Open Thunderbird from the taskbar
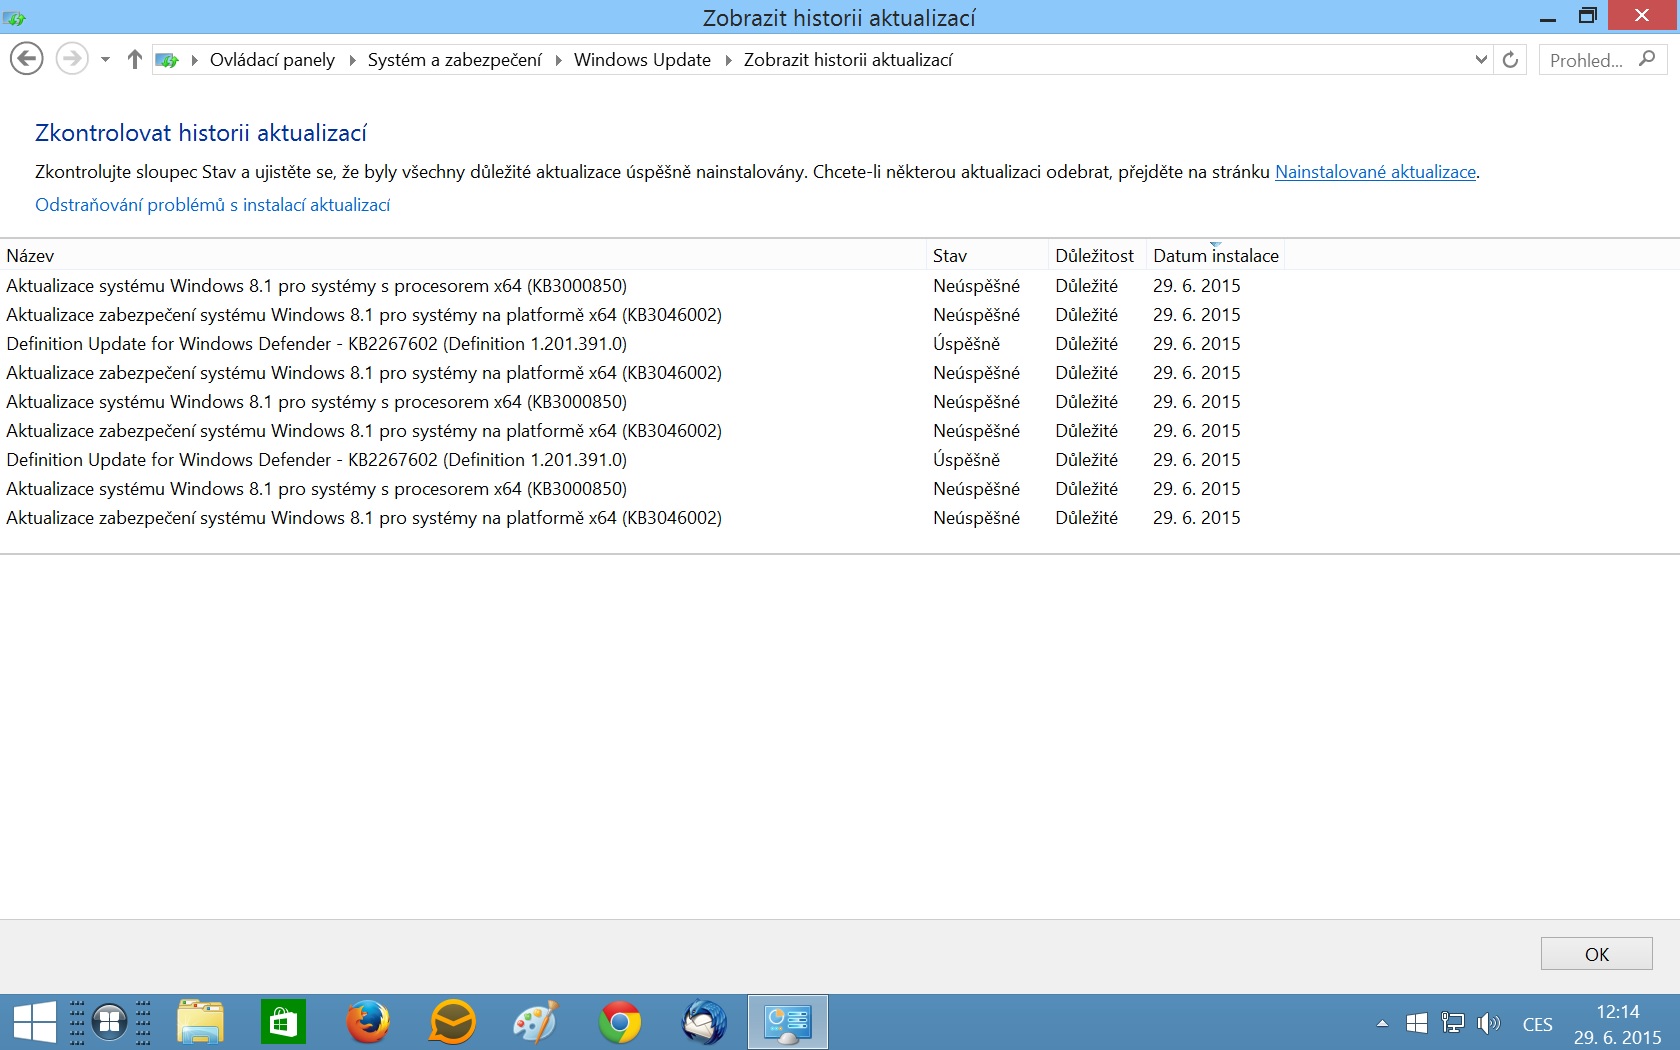 [x=704, y=1022]
